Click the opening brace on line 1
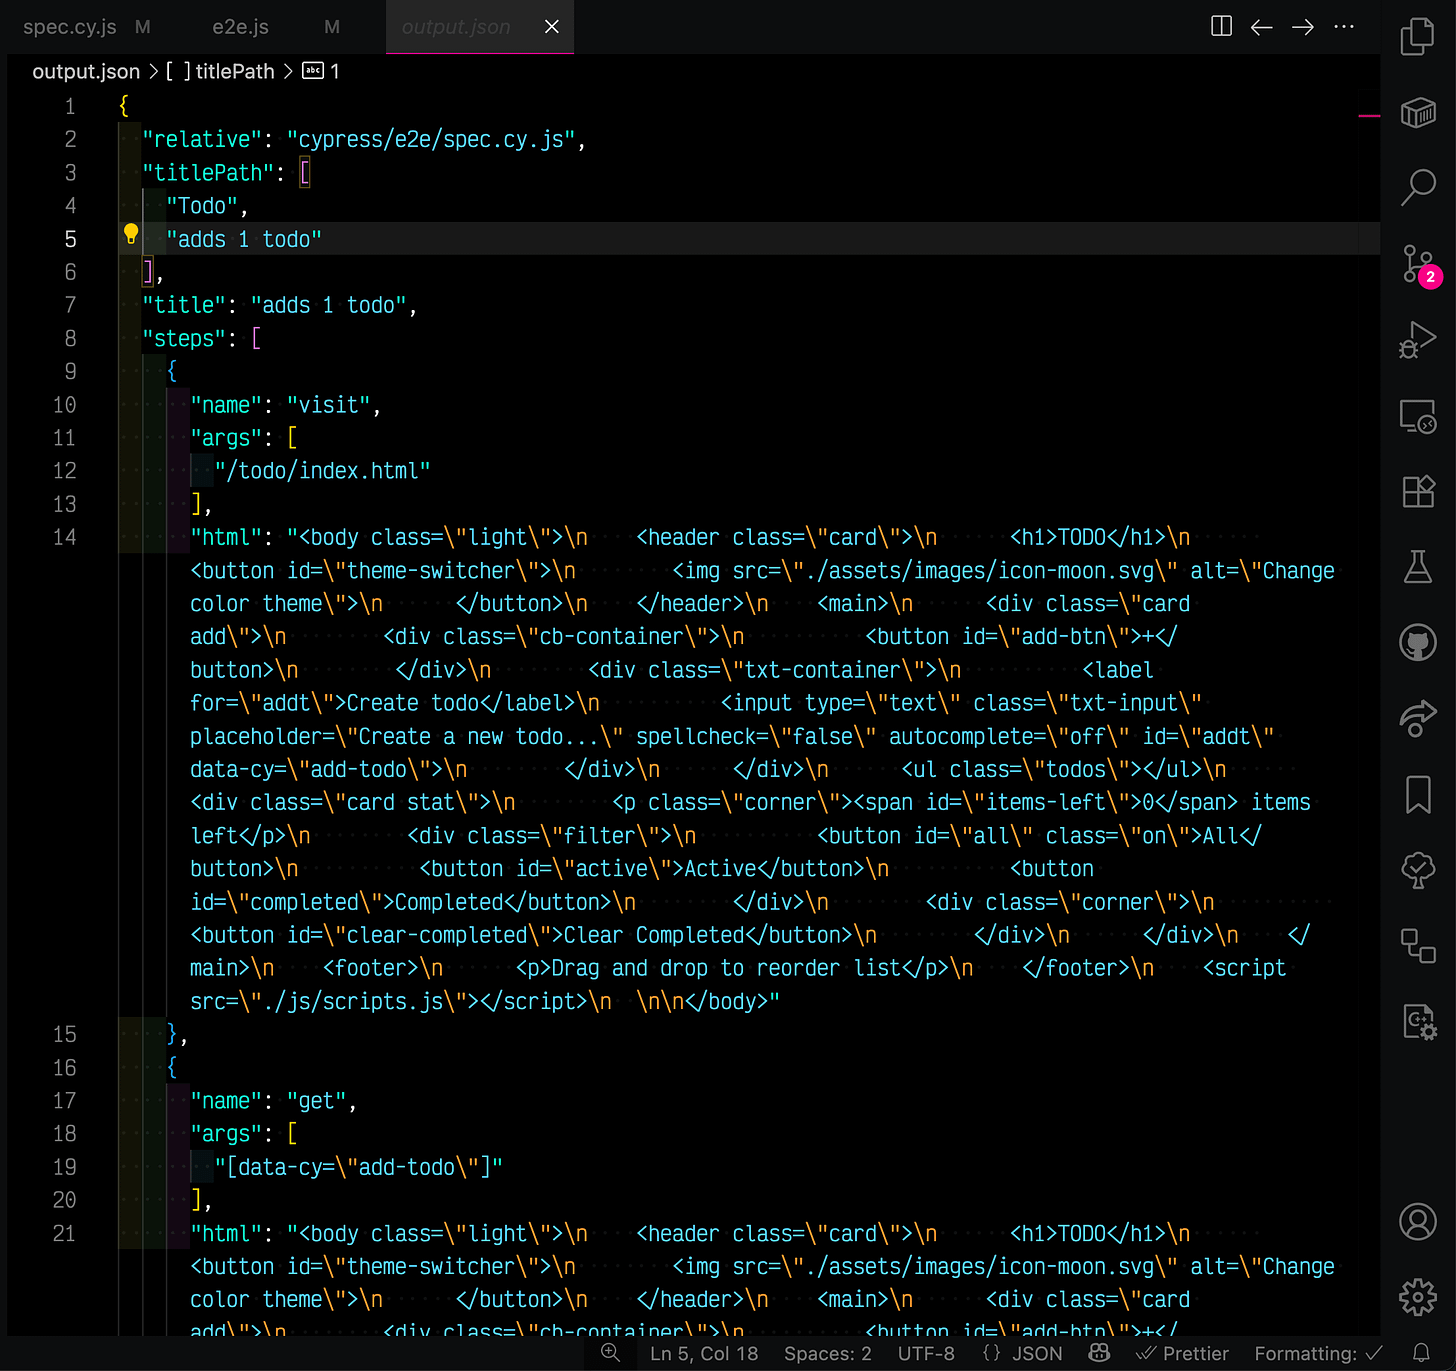The height and width of the screenshot is (1371, 1456). 124,106
